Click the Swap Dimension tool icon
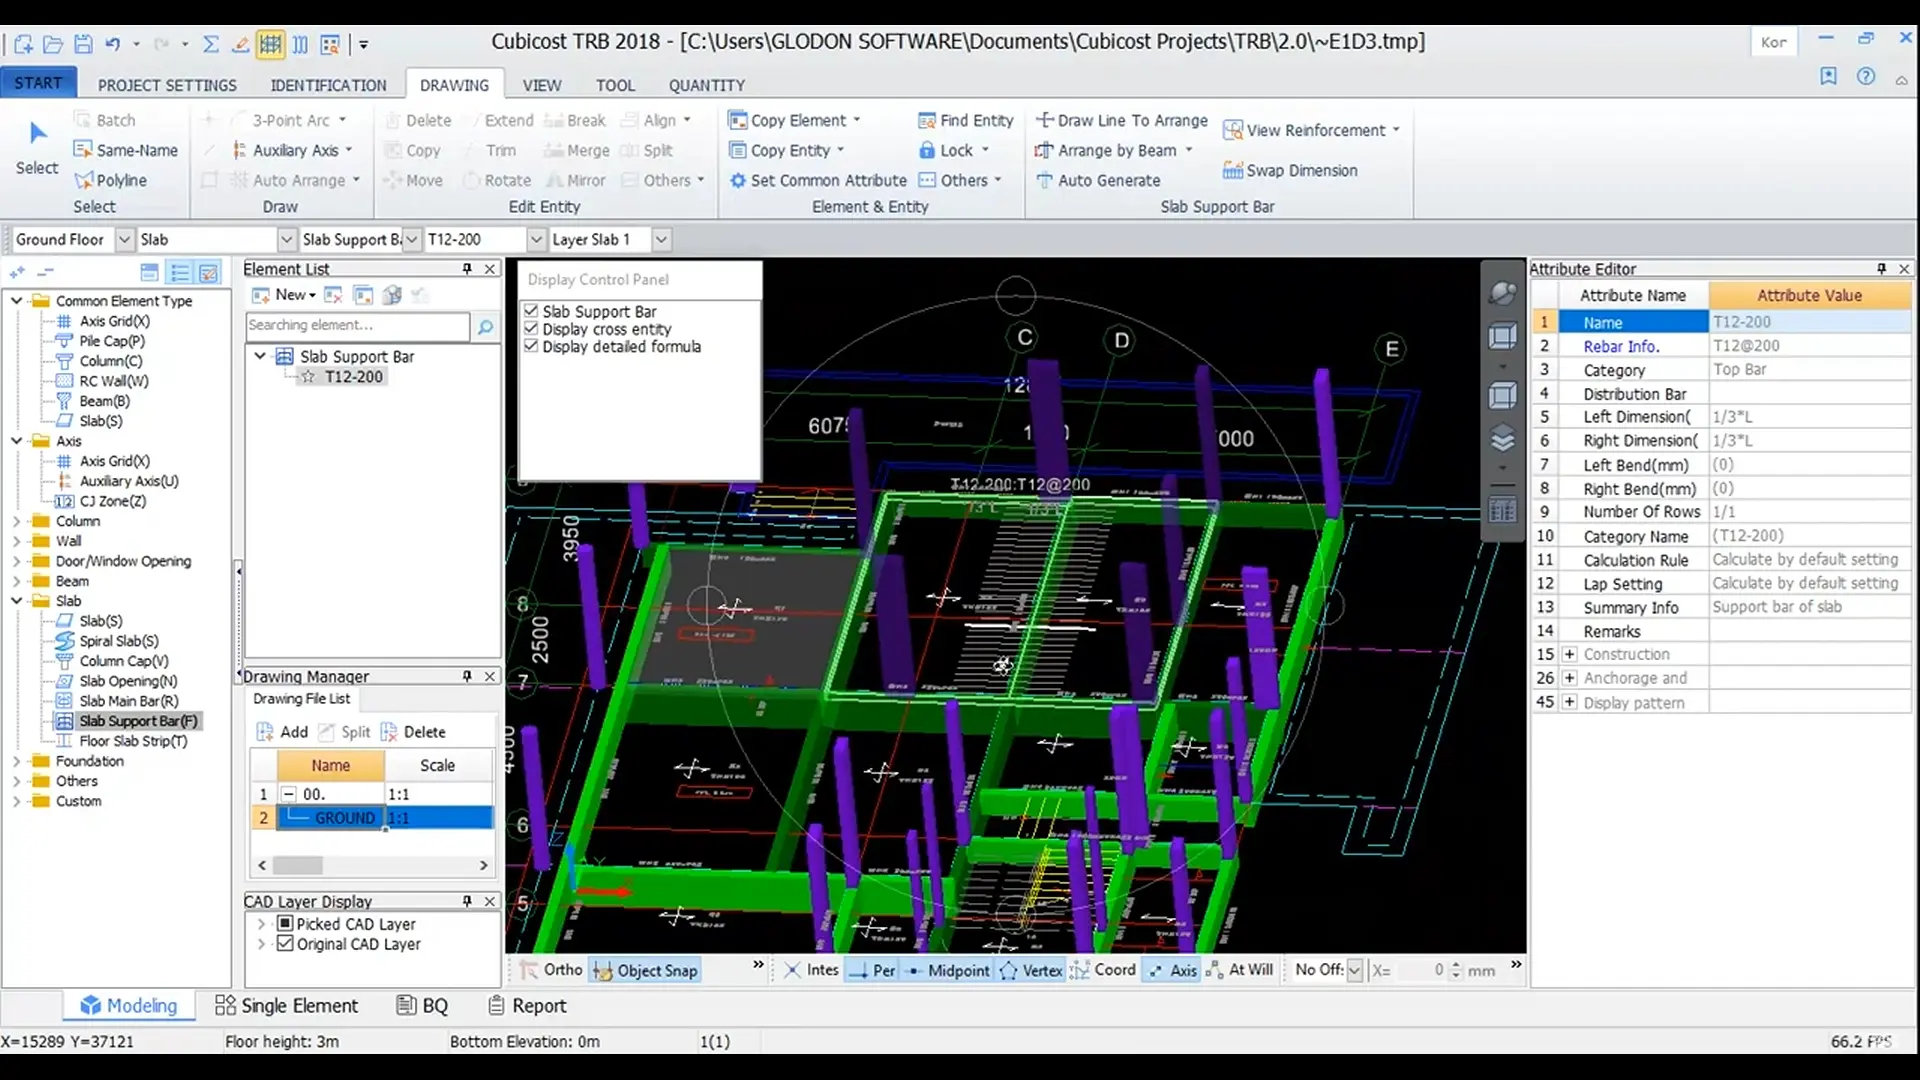The width and height of the screenshot is (1920, 1080). click(x=1232, y=171)
